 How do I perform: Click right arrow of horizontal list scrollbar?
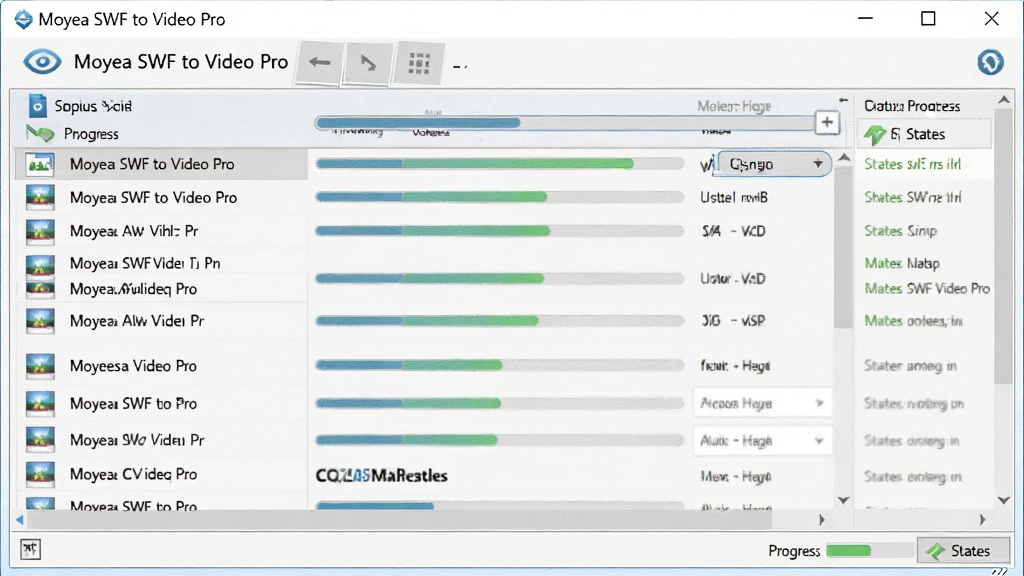coord(822,520)
